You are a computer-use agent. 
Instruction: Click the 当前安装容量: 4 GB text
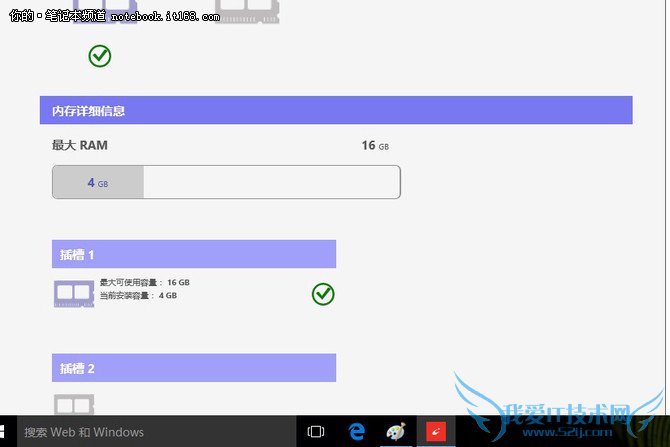coord(138,295)
